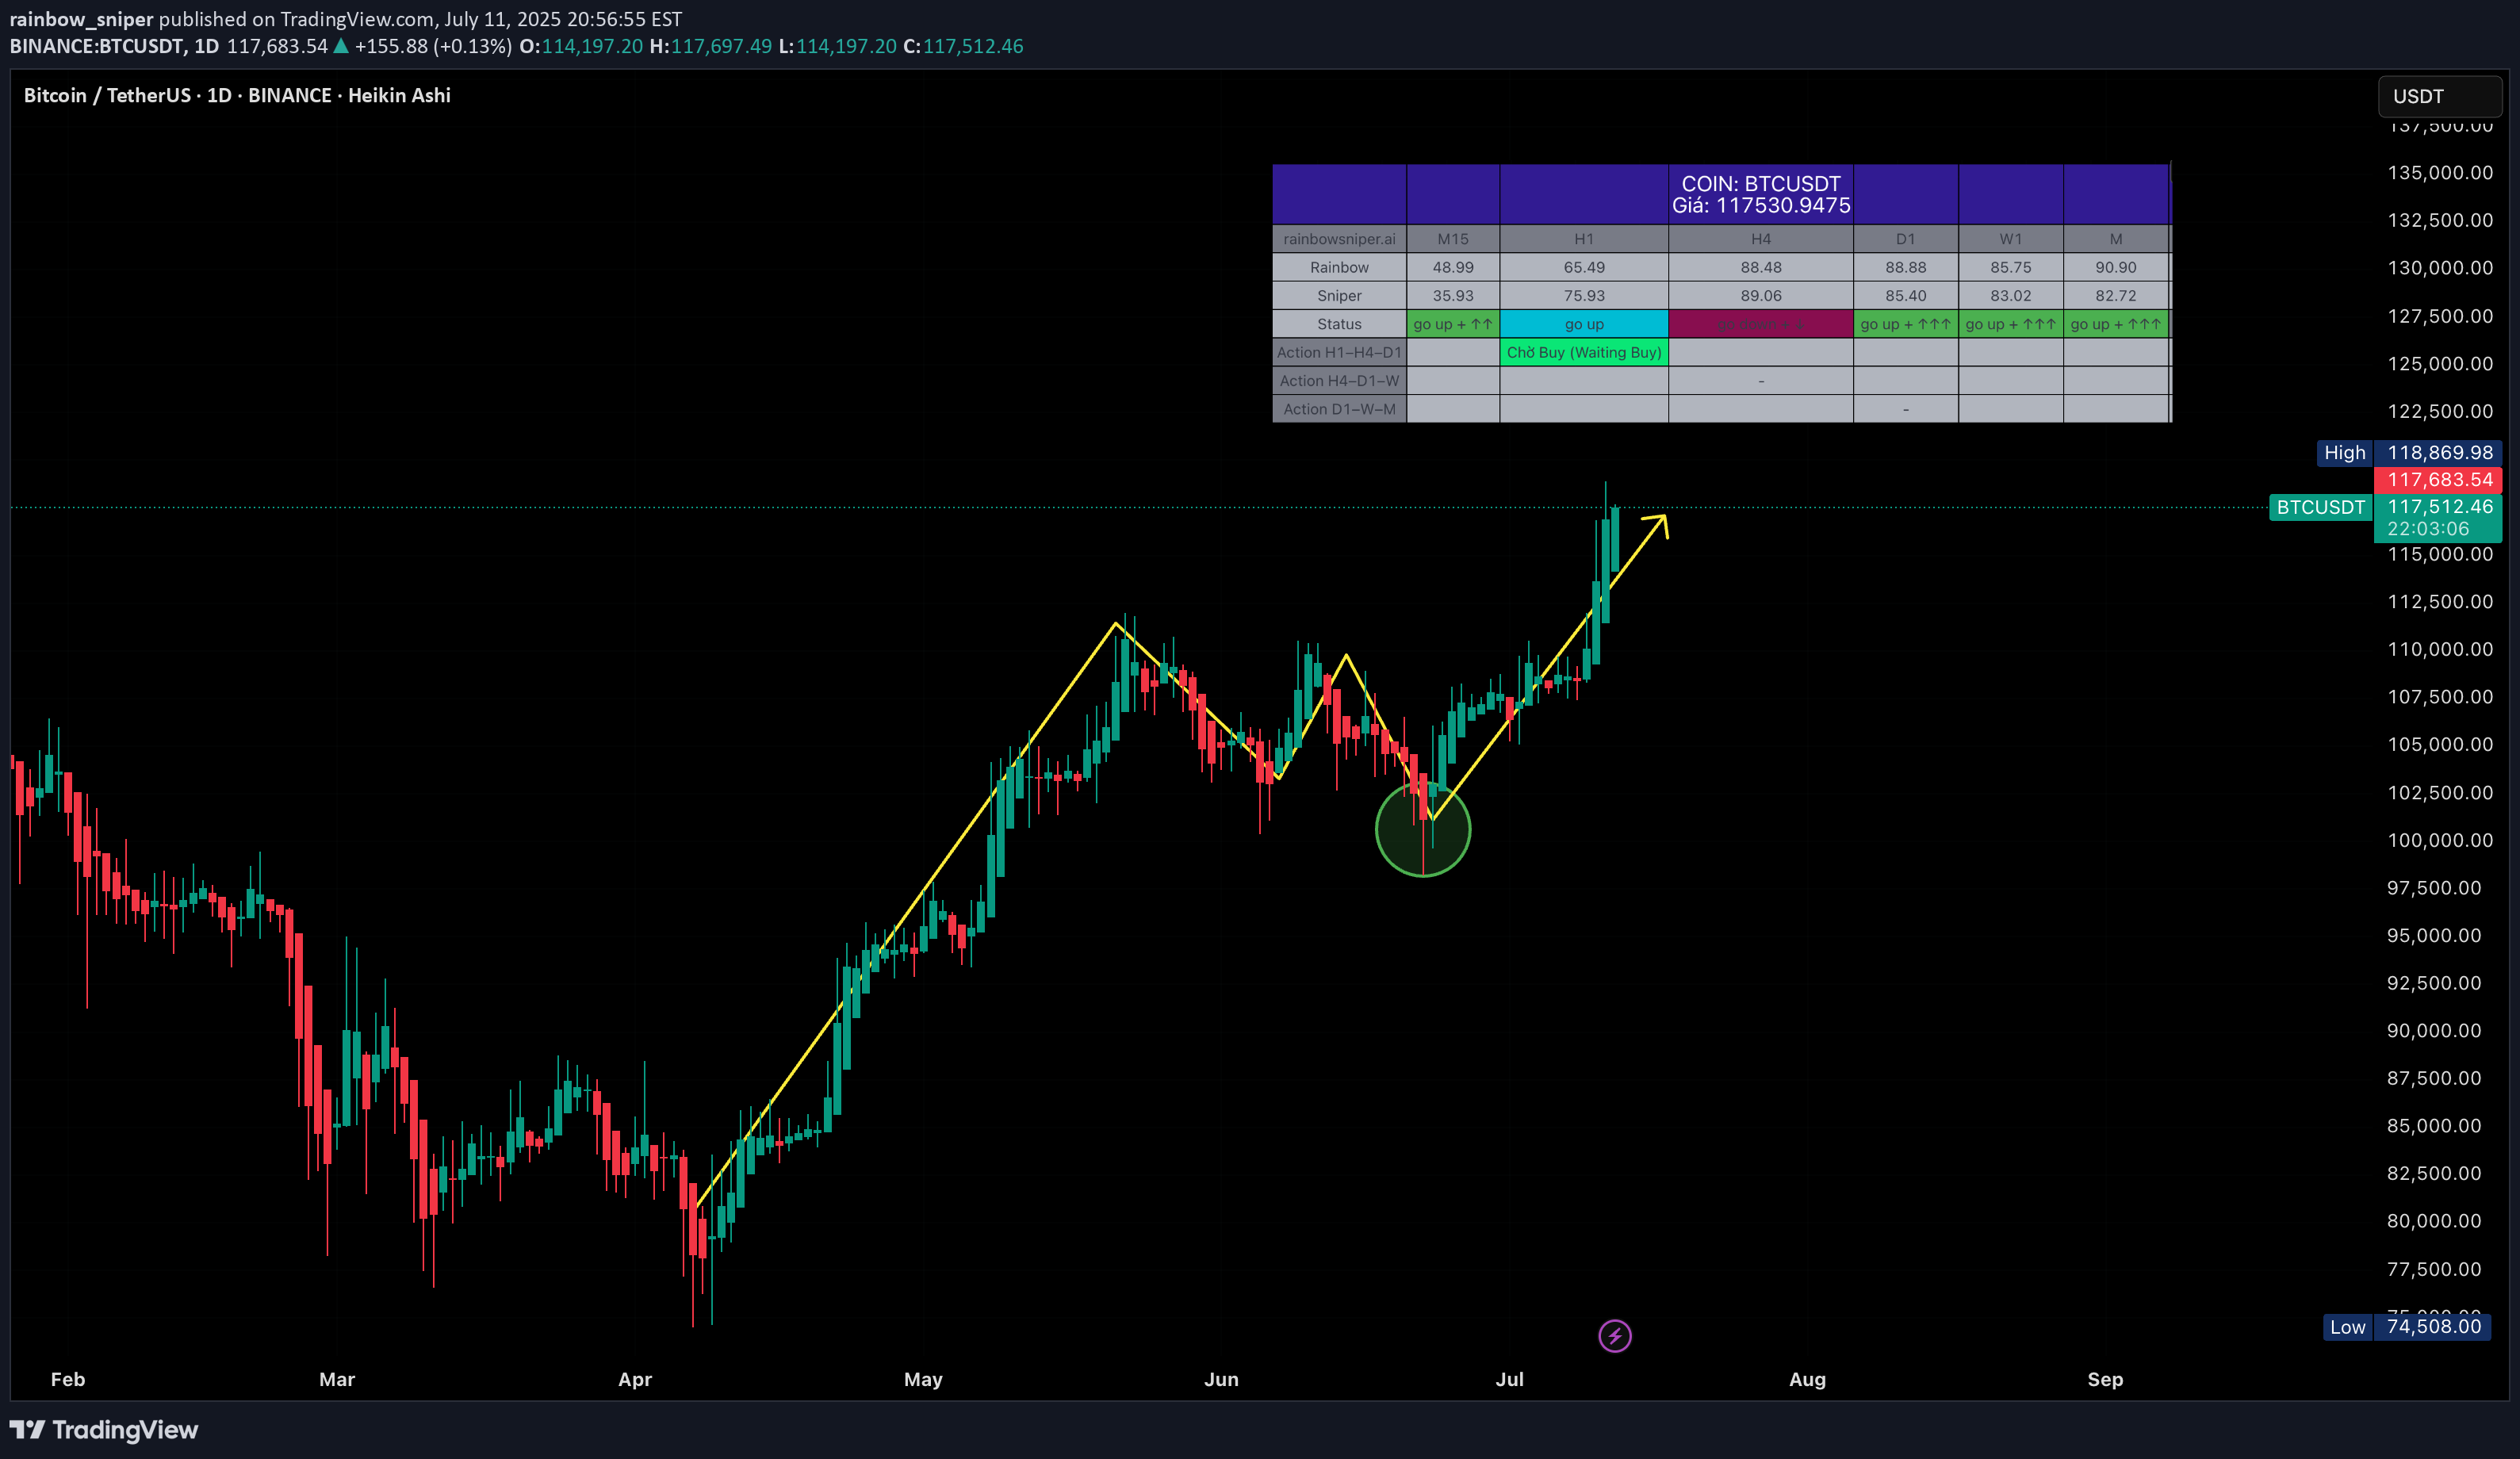Viewport: 2520px width, 1459px height.
Task: Click the High 118,869.98 price label
Action: 2408,453
